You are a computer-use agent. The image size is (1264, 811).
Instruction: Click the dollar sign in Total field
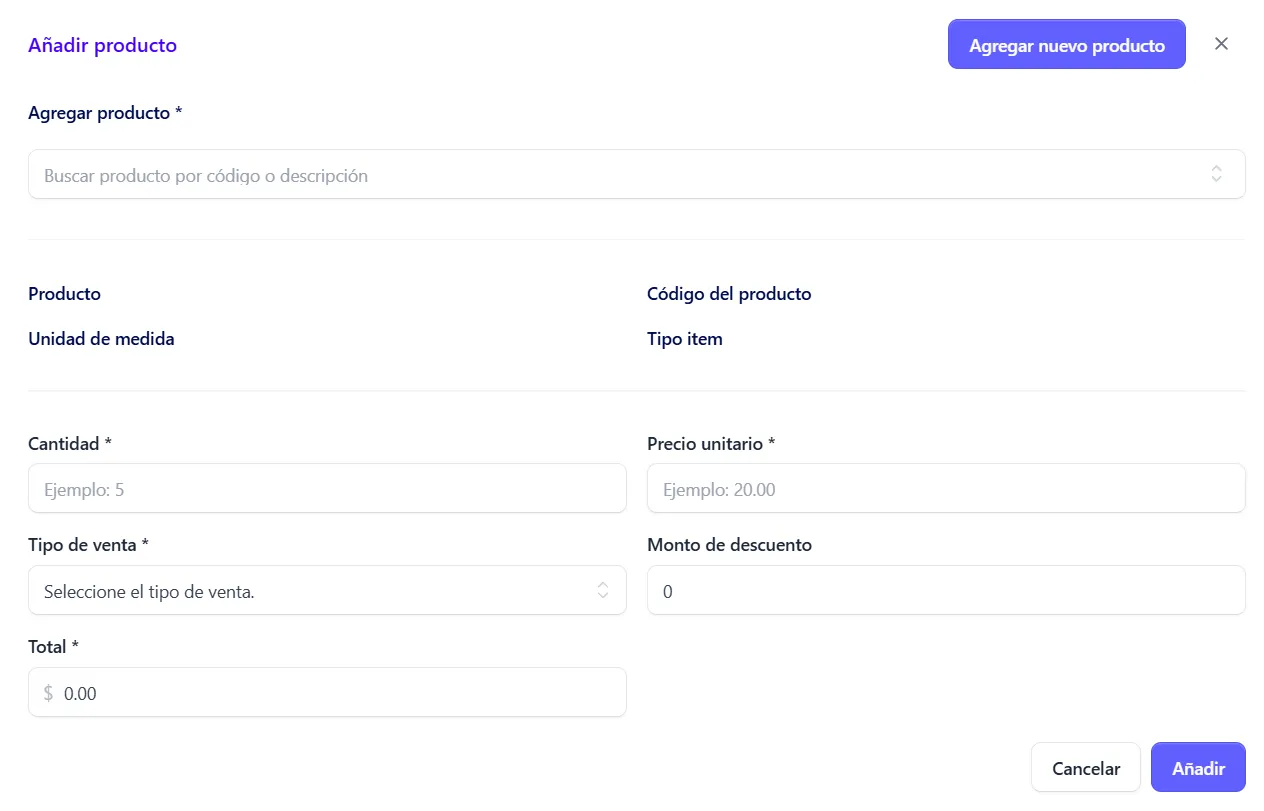click(47, 692)
